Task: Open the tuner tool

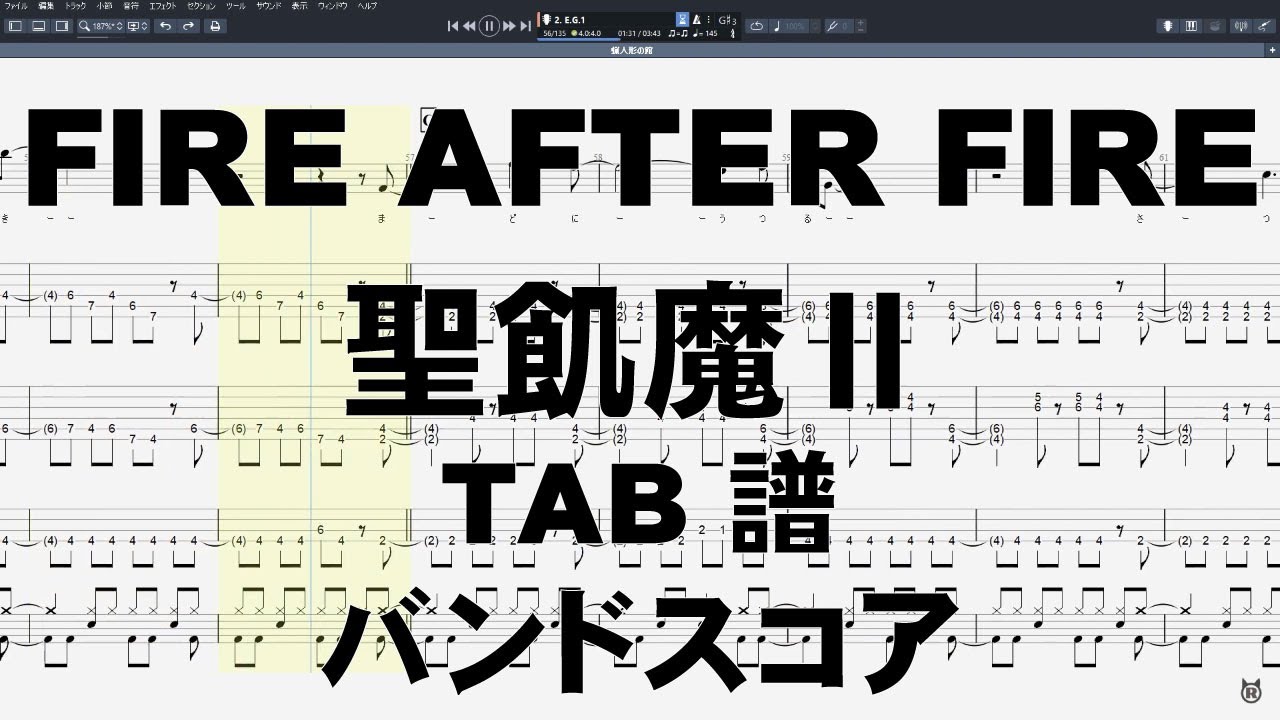Action: tap(1240, 26)
